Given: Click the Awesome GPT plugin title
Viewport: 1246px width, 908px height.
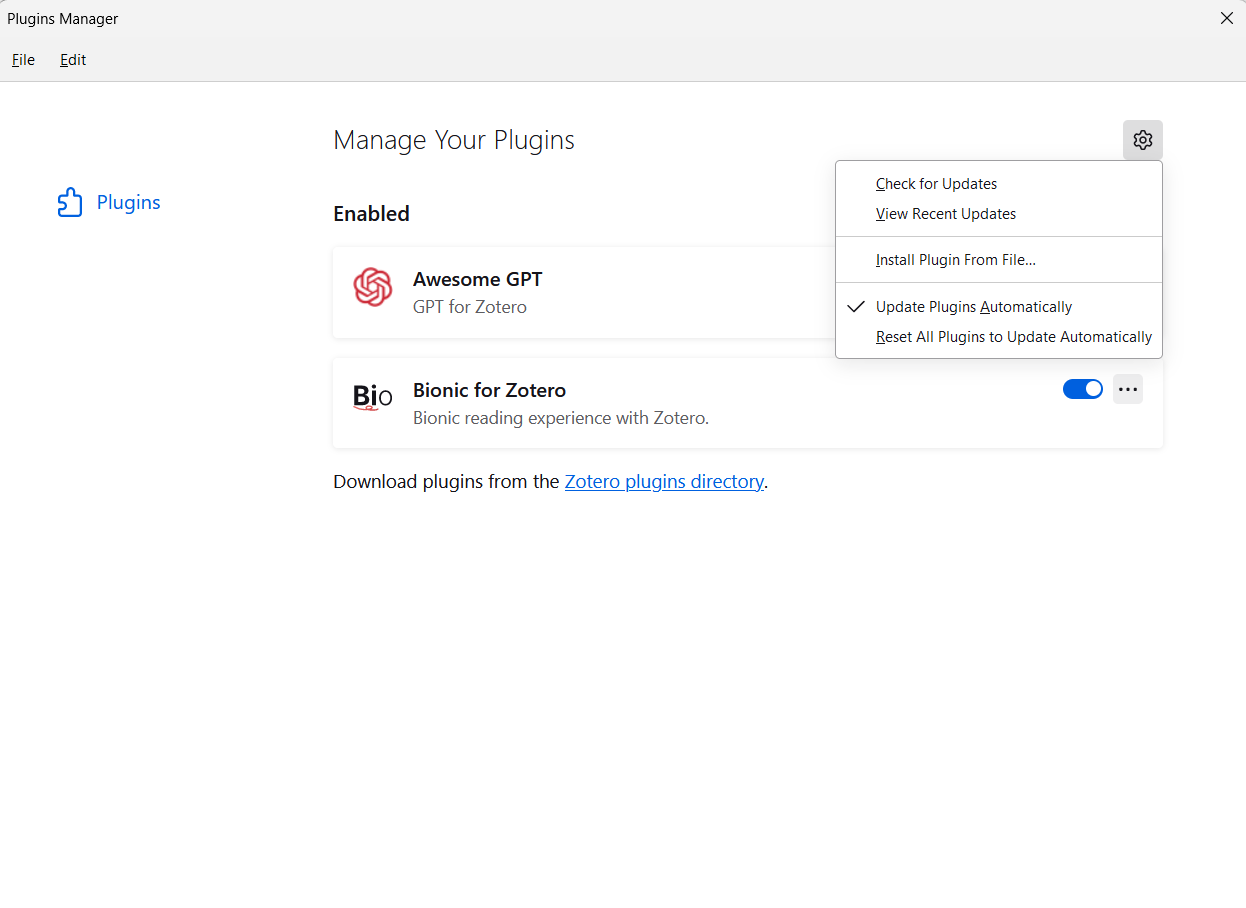Looking at the screenshot, I should click(x=477, y=279).
